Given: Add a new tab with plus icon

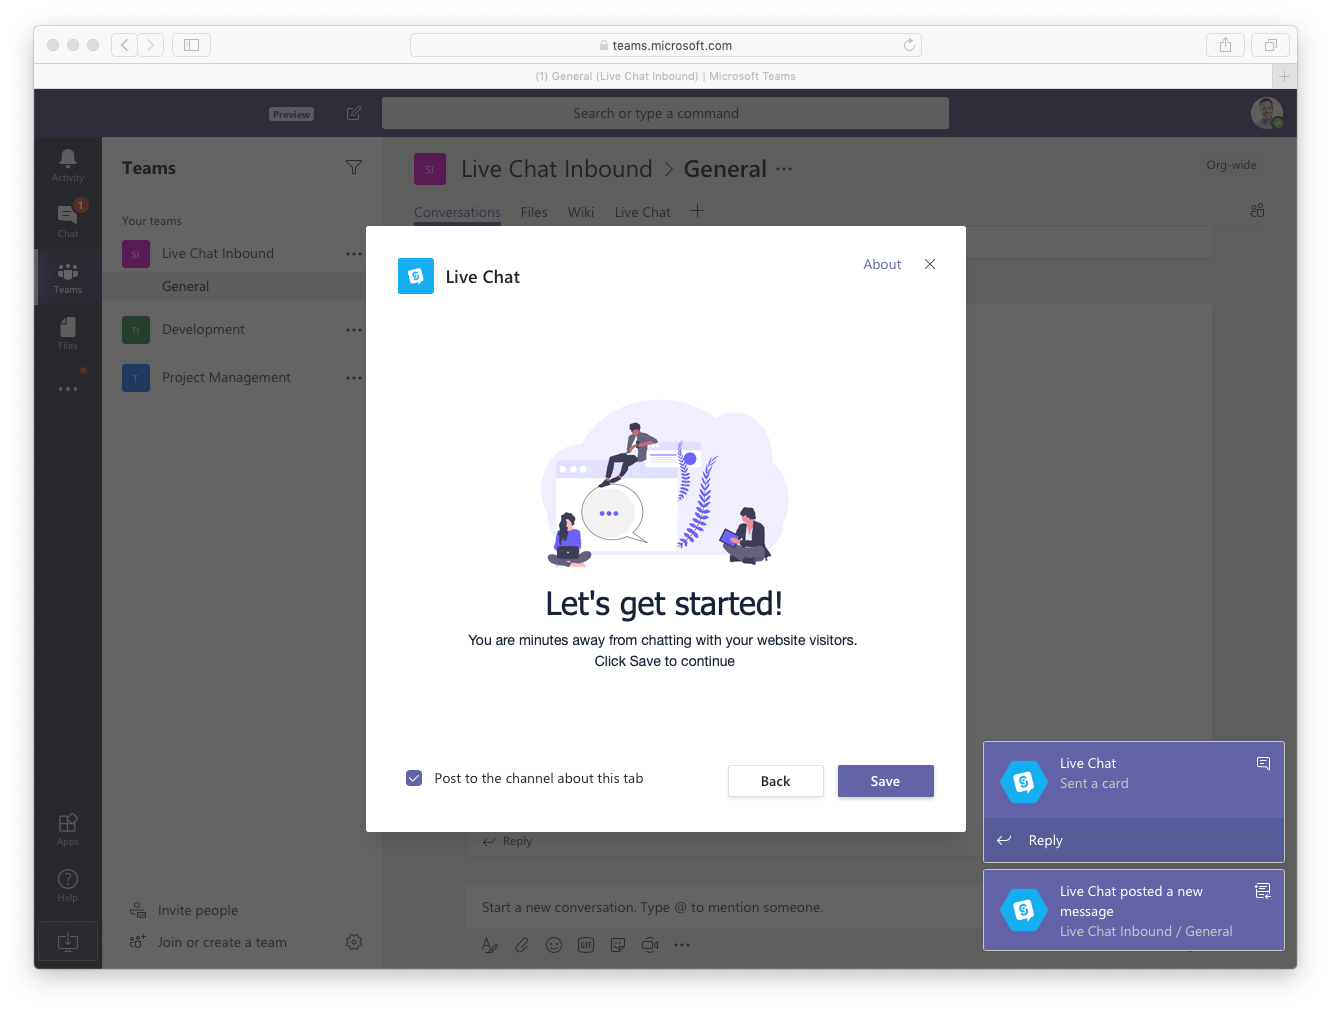Looking at the screenshot, I should [697, 211].
